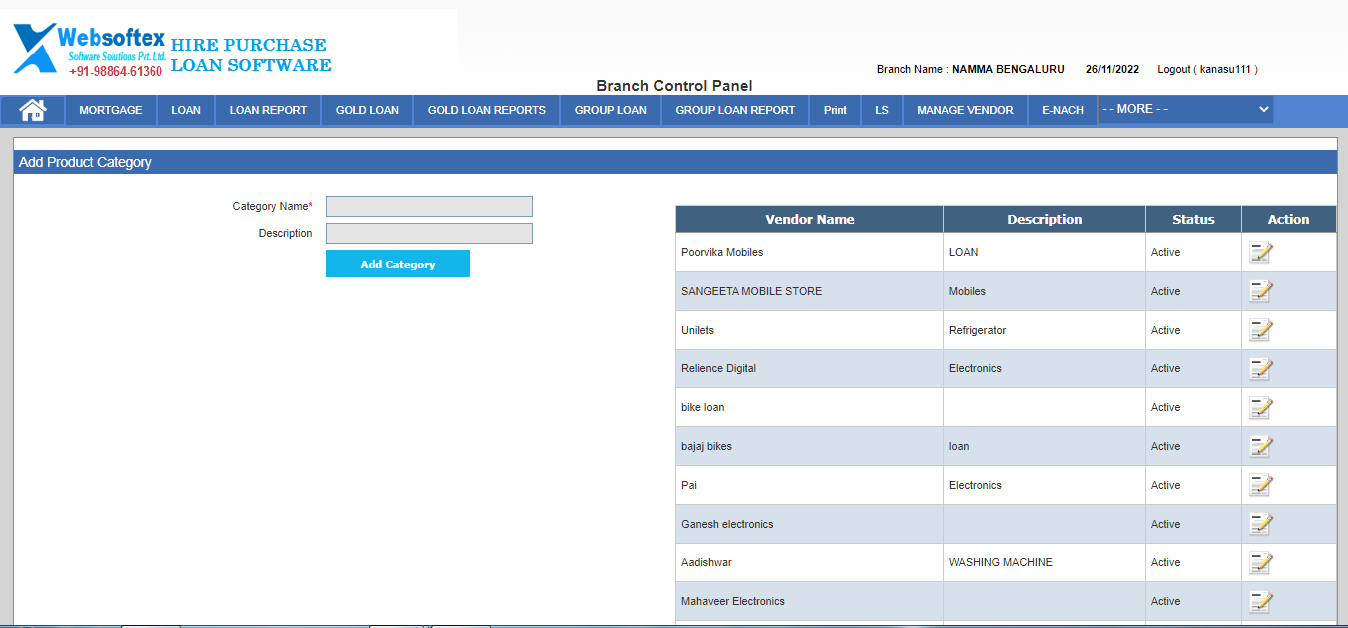Select the Poorvika Mobiles vendor name
The image size is (1348, 628).
click(x=722, y=252)
